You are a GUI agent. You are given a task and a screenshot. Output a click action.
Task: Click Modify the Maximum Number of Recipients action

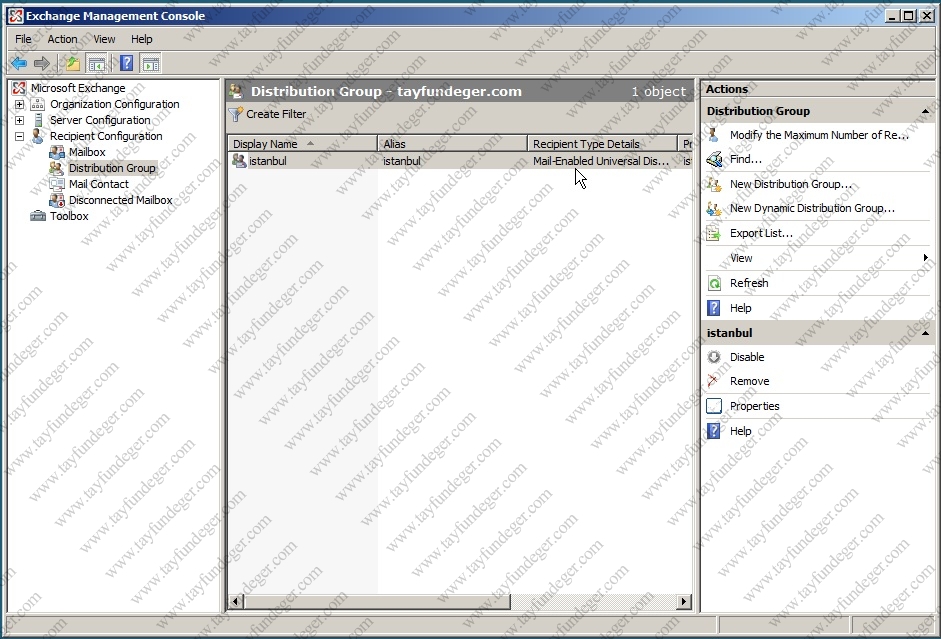point(819,135)
